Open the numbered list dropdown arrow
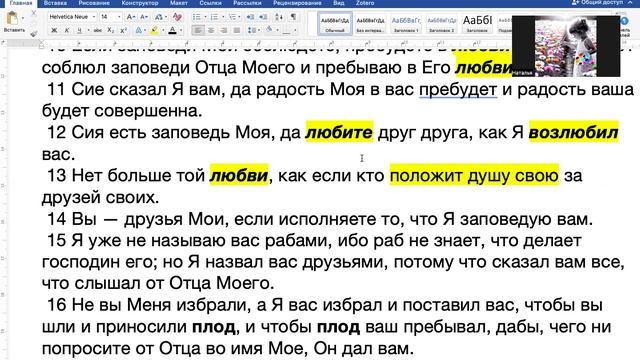Viewport: 640px width, 360px height. coord(223,17)
